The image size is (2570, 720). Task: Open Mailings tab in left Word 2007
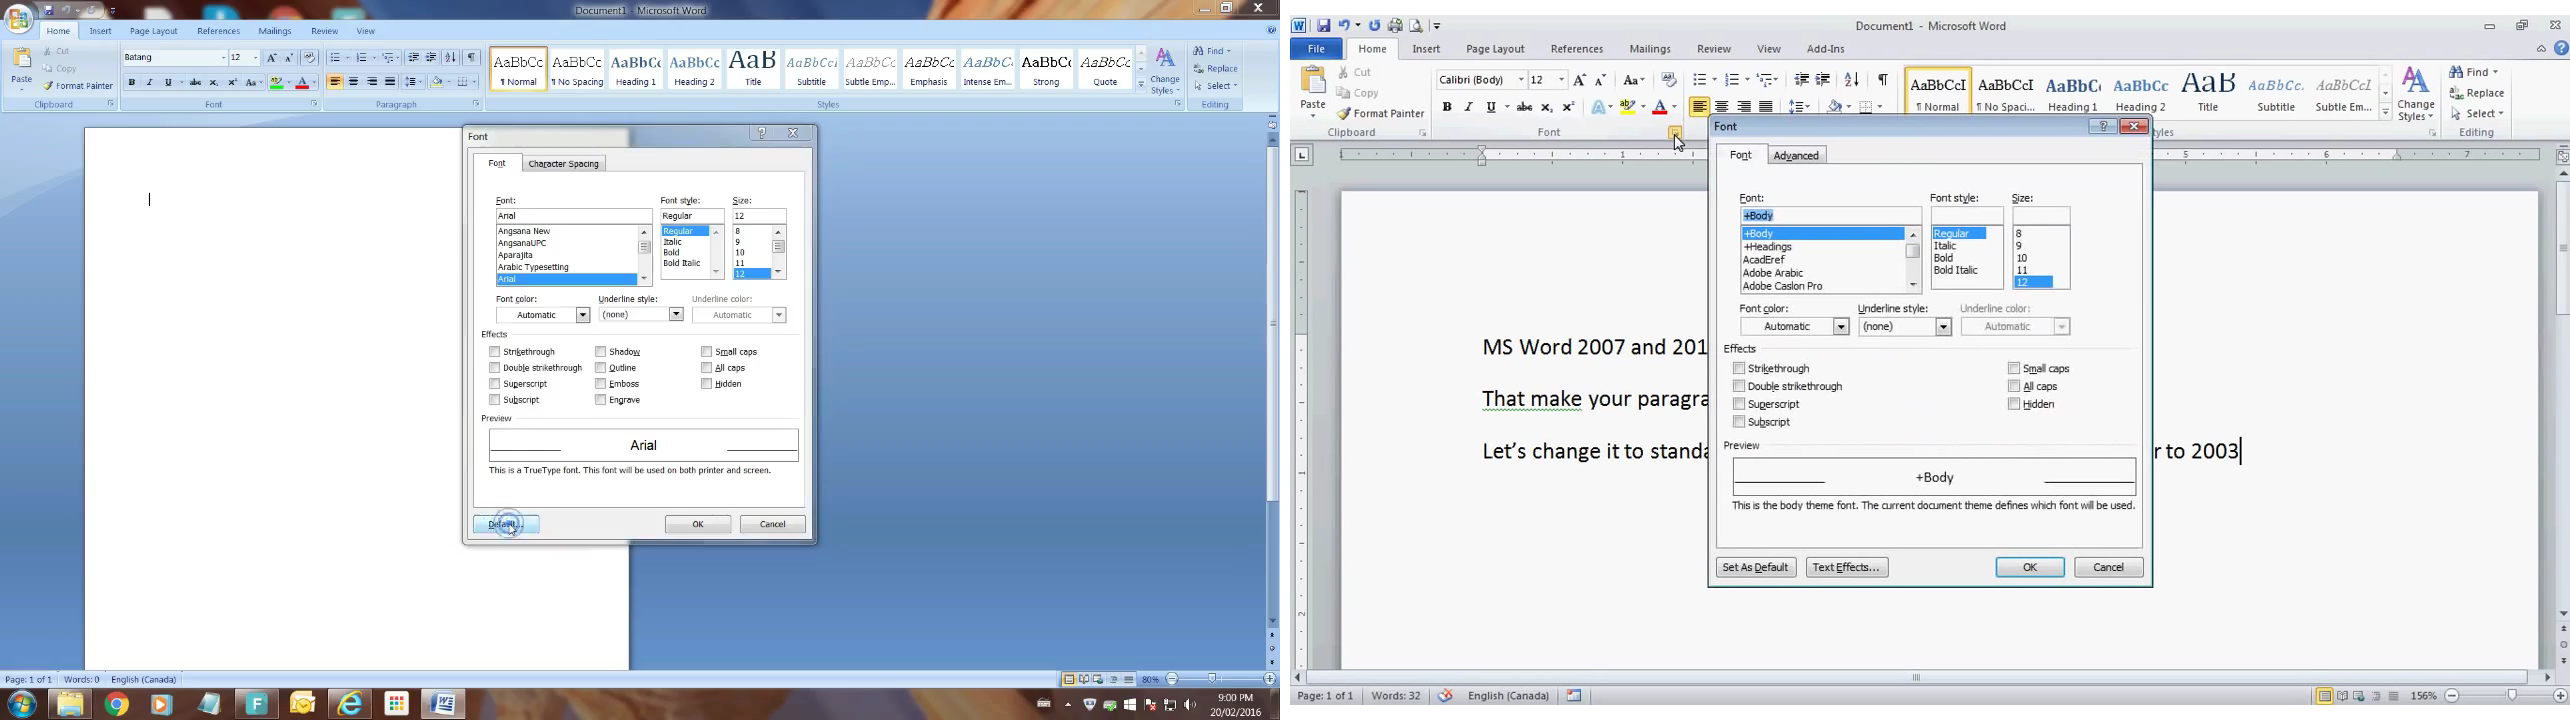click(274, 32)
